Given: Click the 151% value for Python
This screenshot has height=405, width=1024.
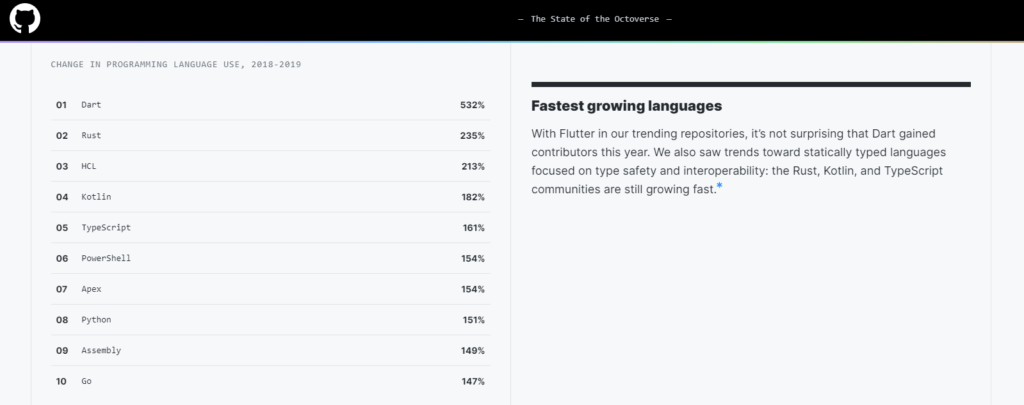Looking at the screenshot, I should (x=473, y=319).
